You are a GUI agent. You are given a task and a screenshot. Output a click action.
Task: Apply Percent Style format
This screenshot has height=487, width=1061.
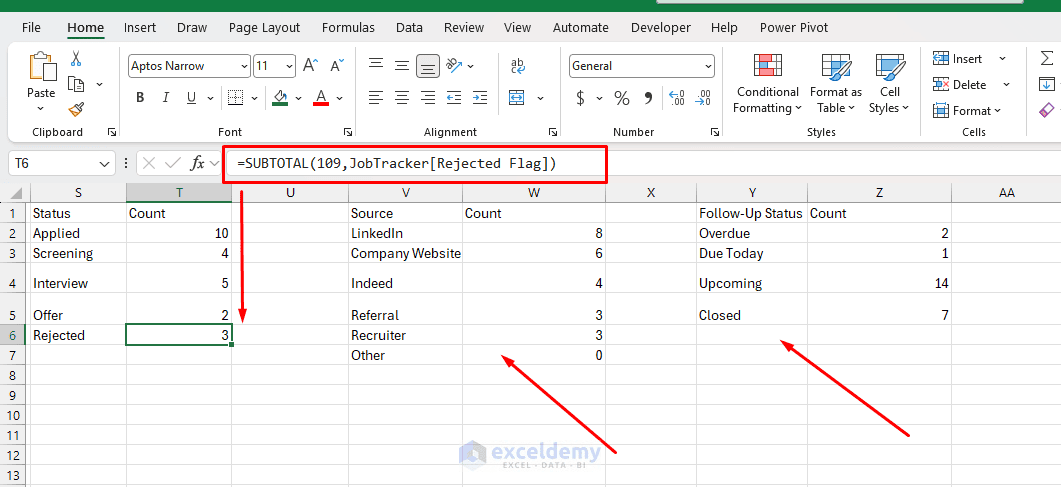click(x=622, y=98)
